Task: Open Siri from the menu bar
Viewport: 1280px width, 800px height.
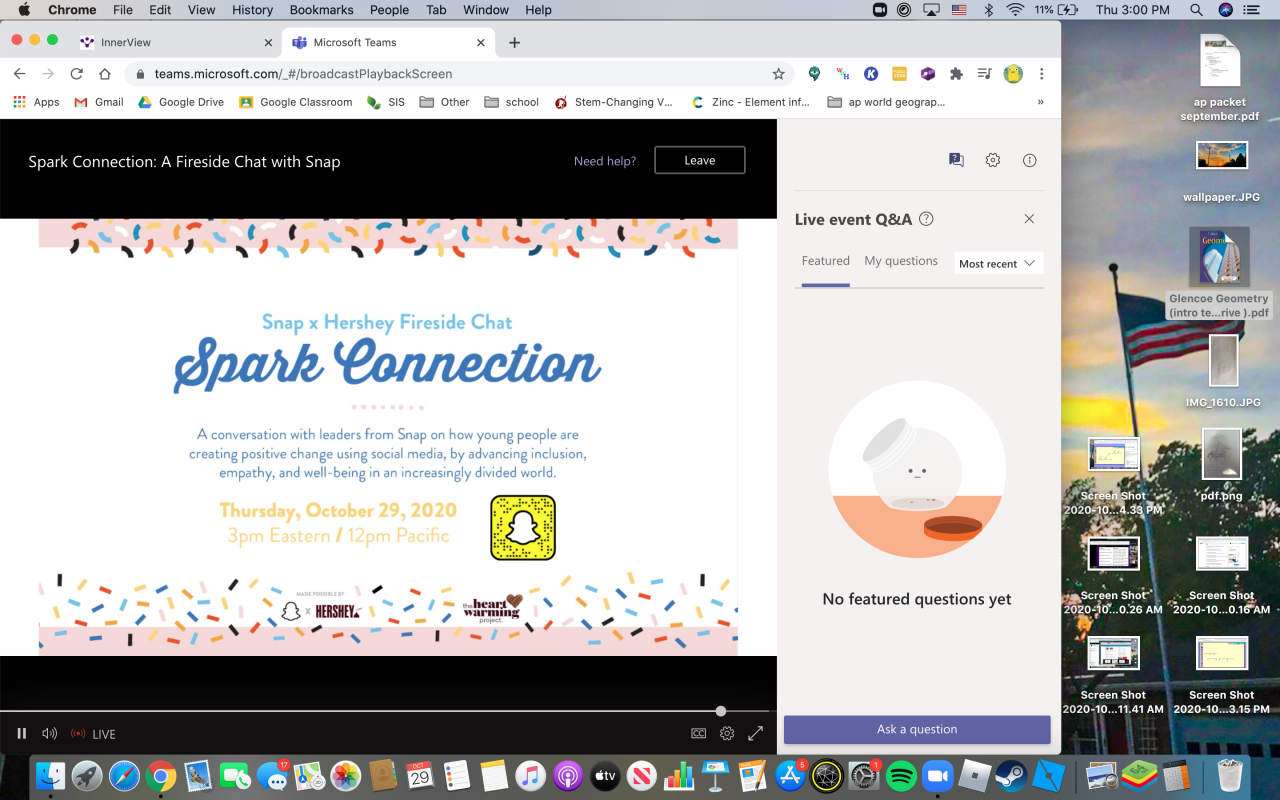Action: pyautogui.click(x=1226, y=10)
